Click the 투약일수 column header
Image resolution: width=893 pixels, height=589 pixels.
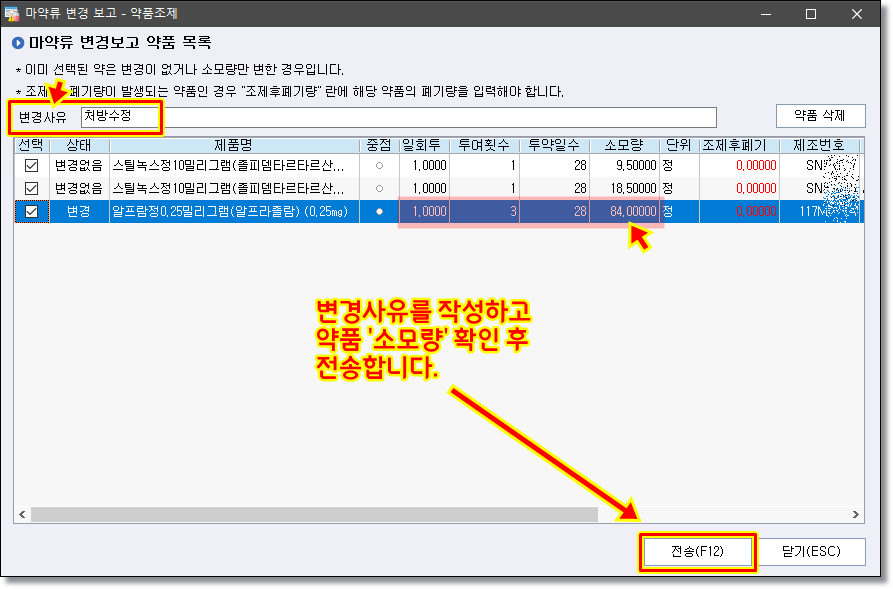point(554,145)
